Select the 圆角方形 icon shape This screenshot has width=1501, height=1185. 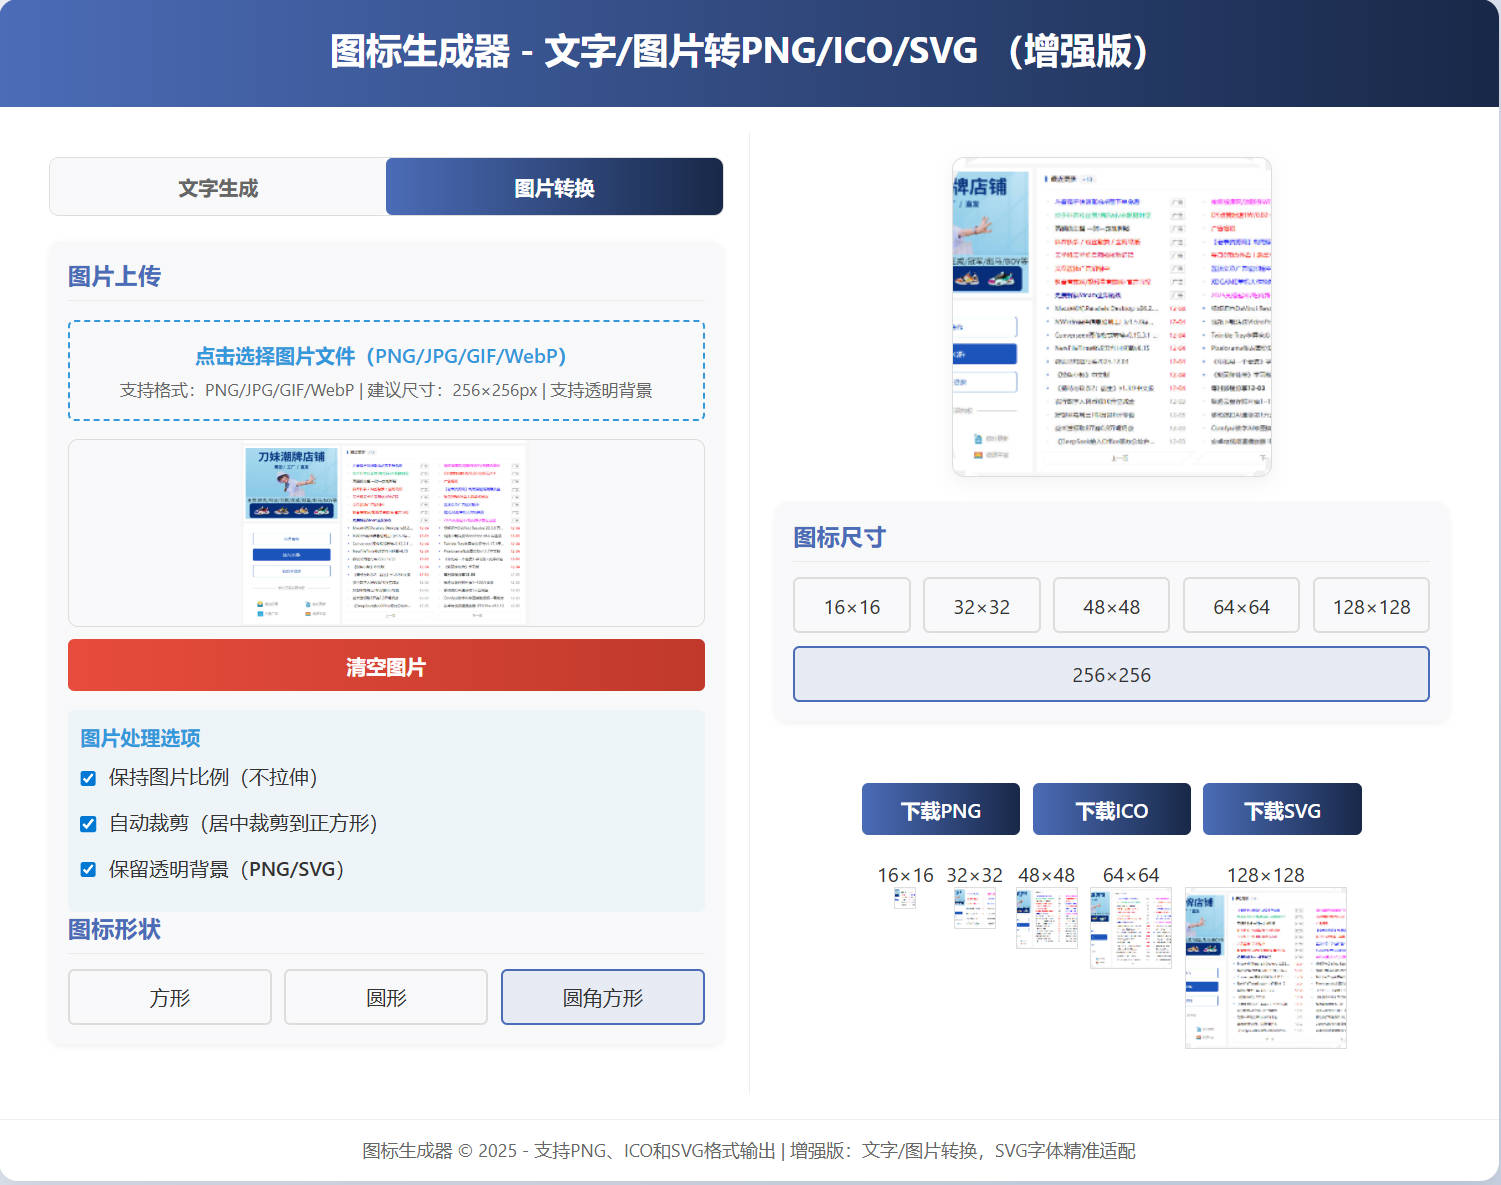(602, 997)
